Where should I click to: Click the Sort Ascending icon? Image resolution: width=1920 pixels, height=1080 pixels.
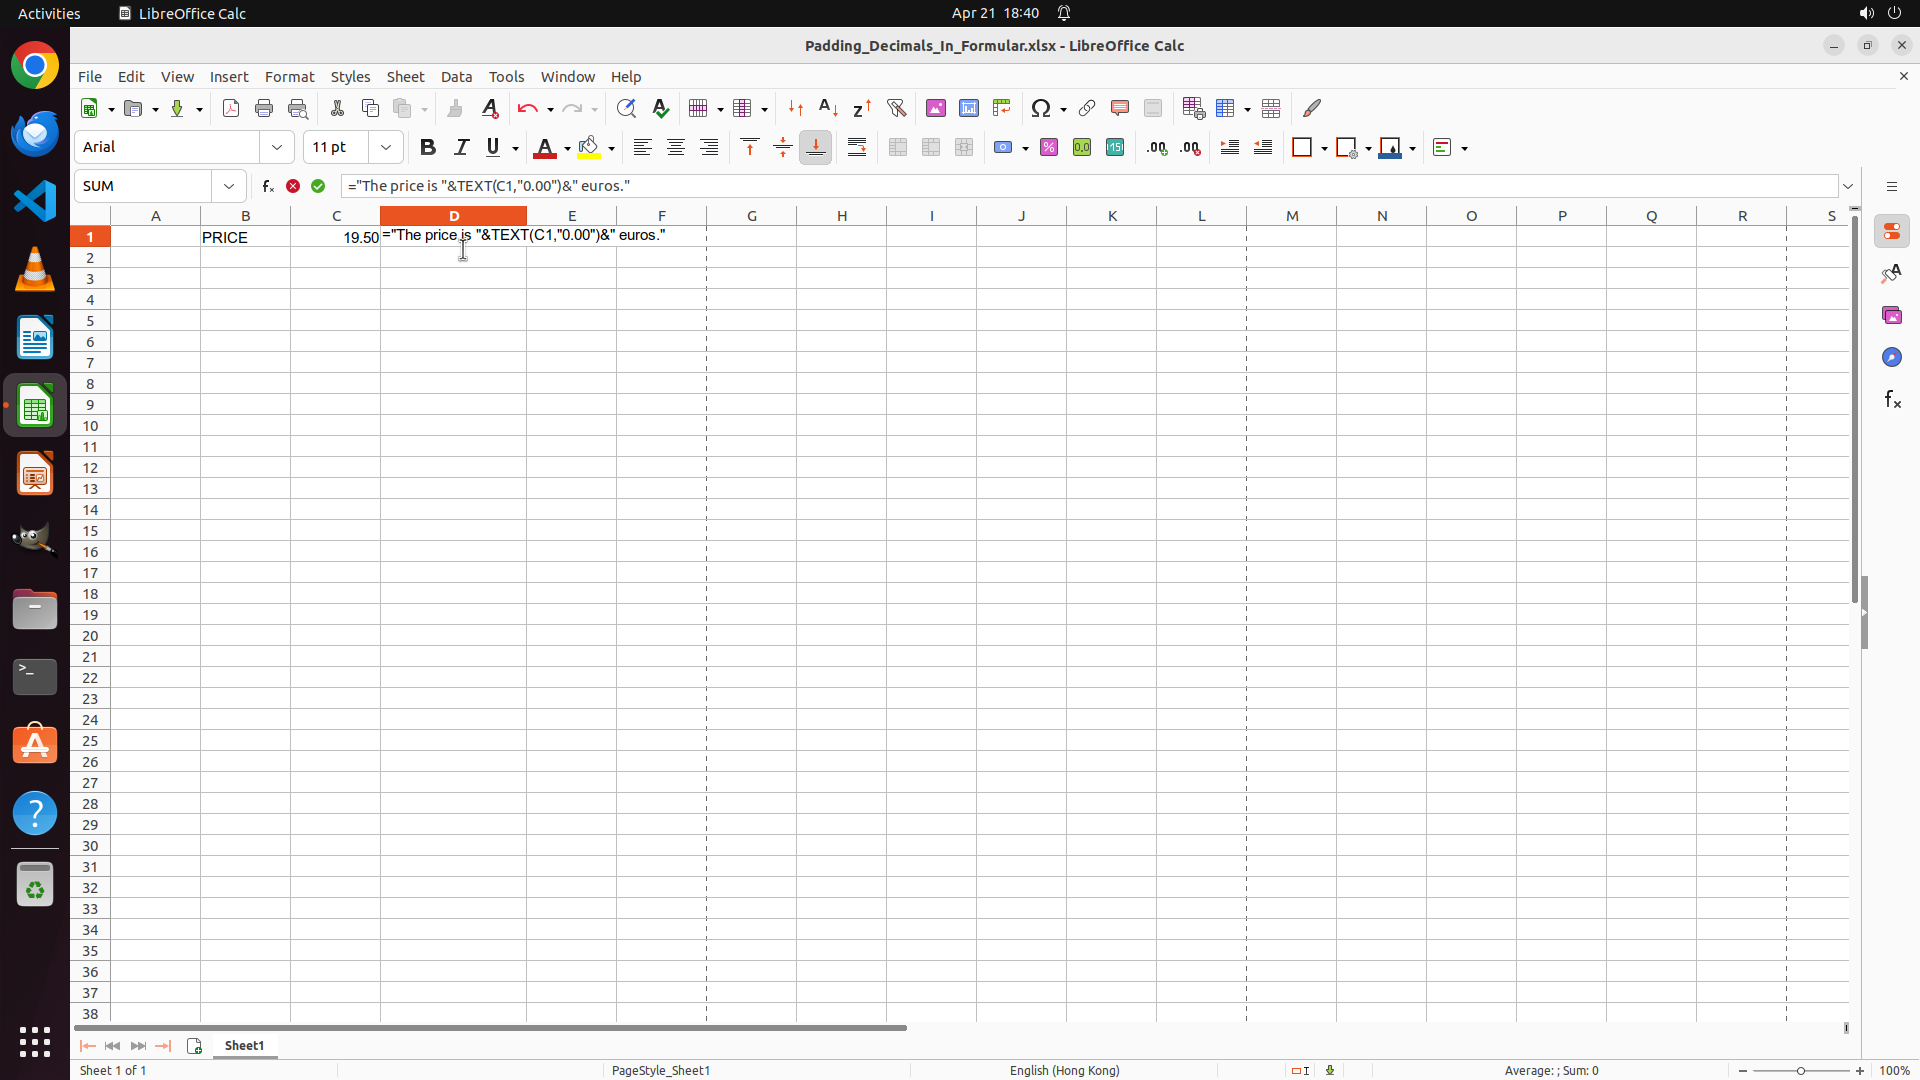(828, 108)
